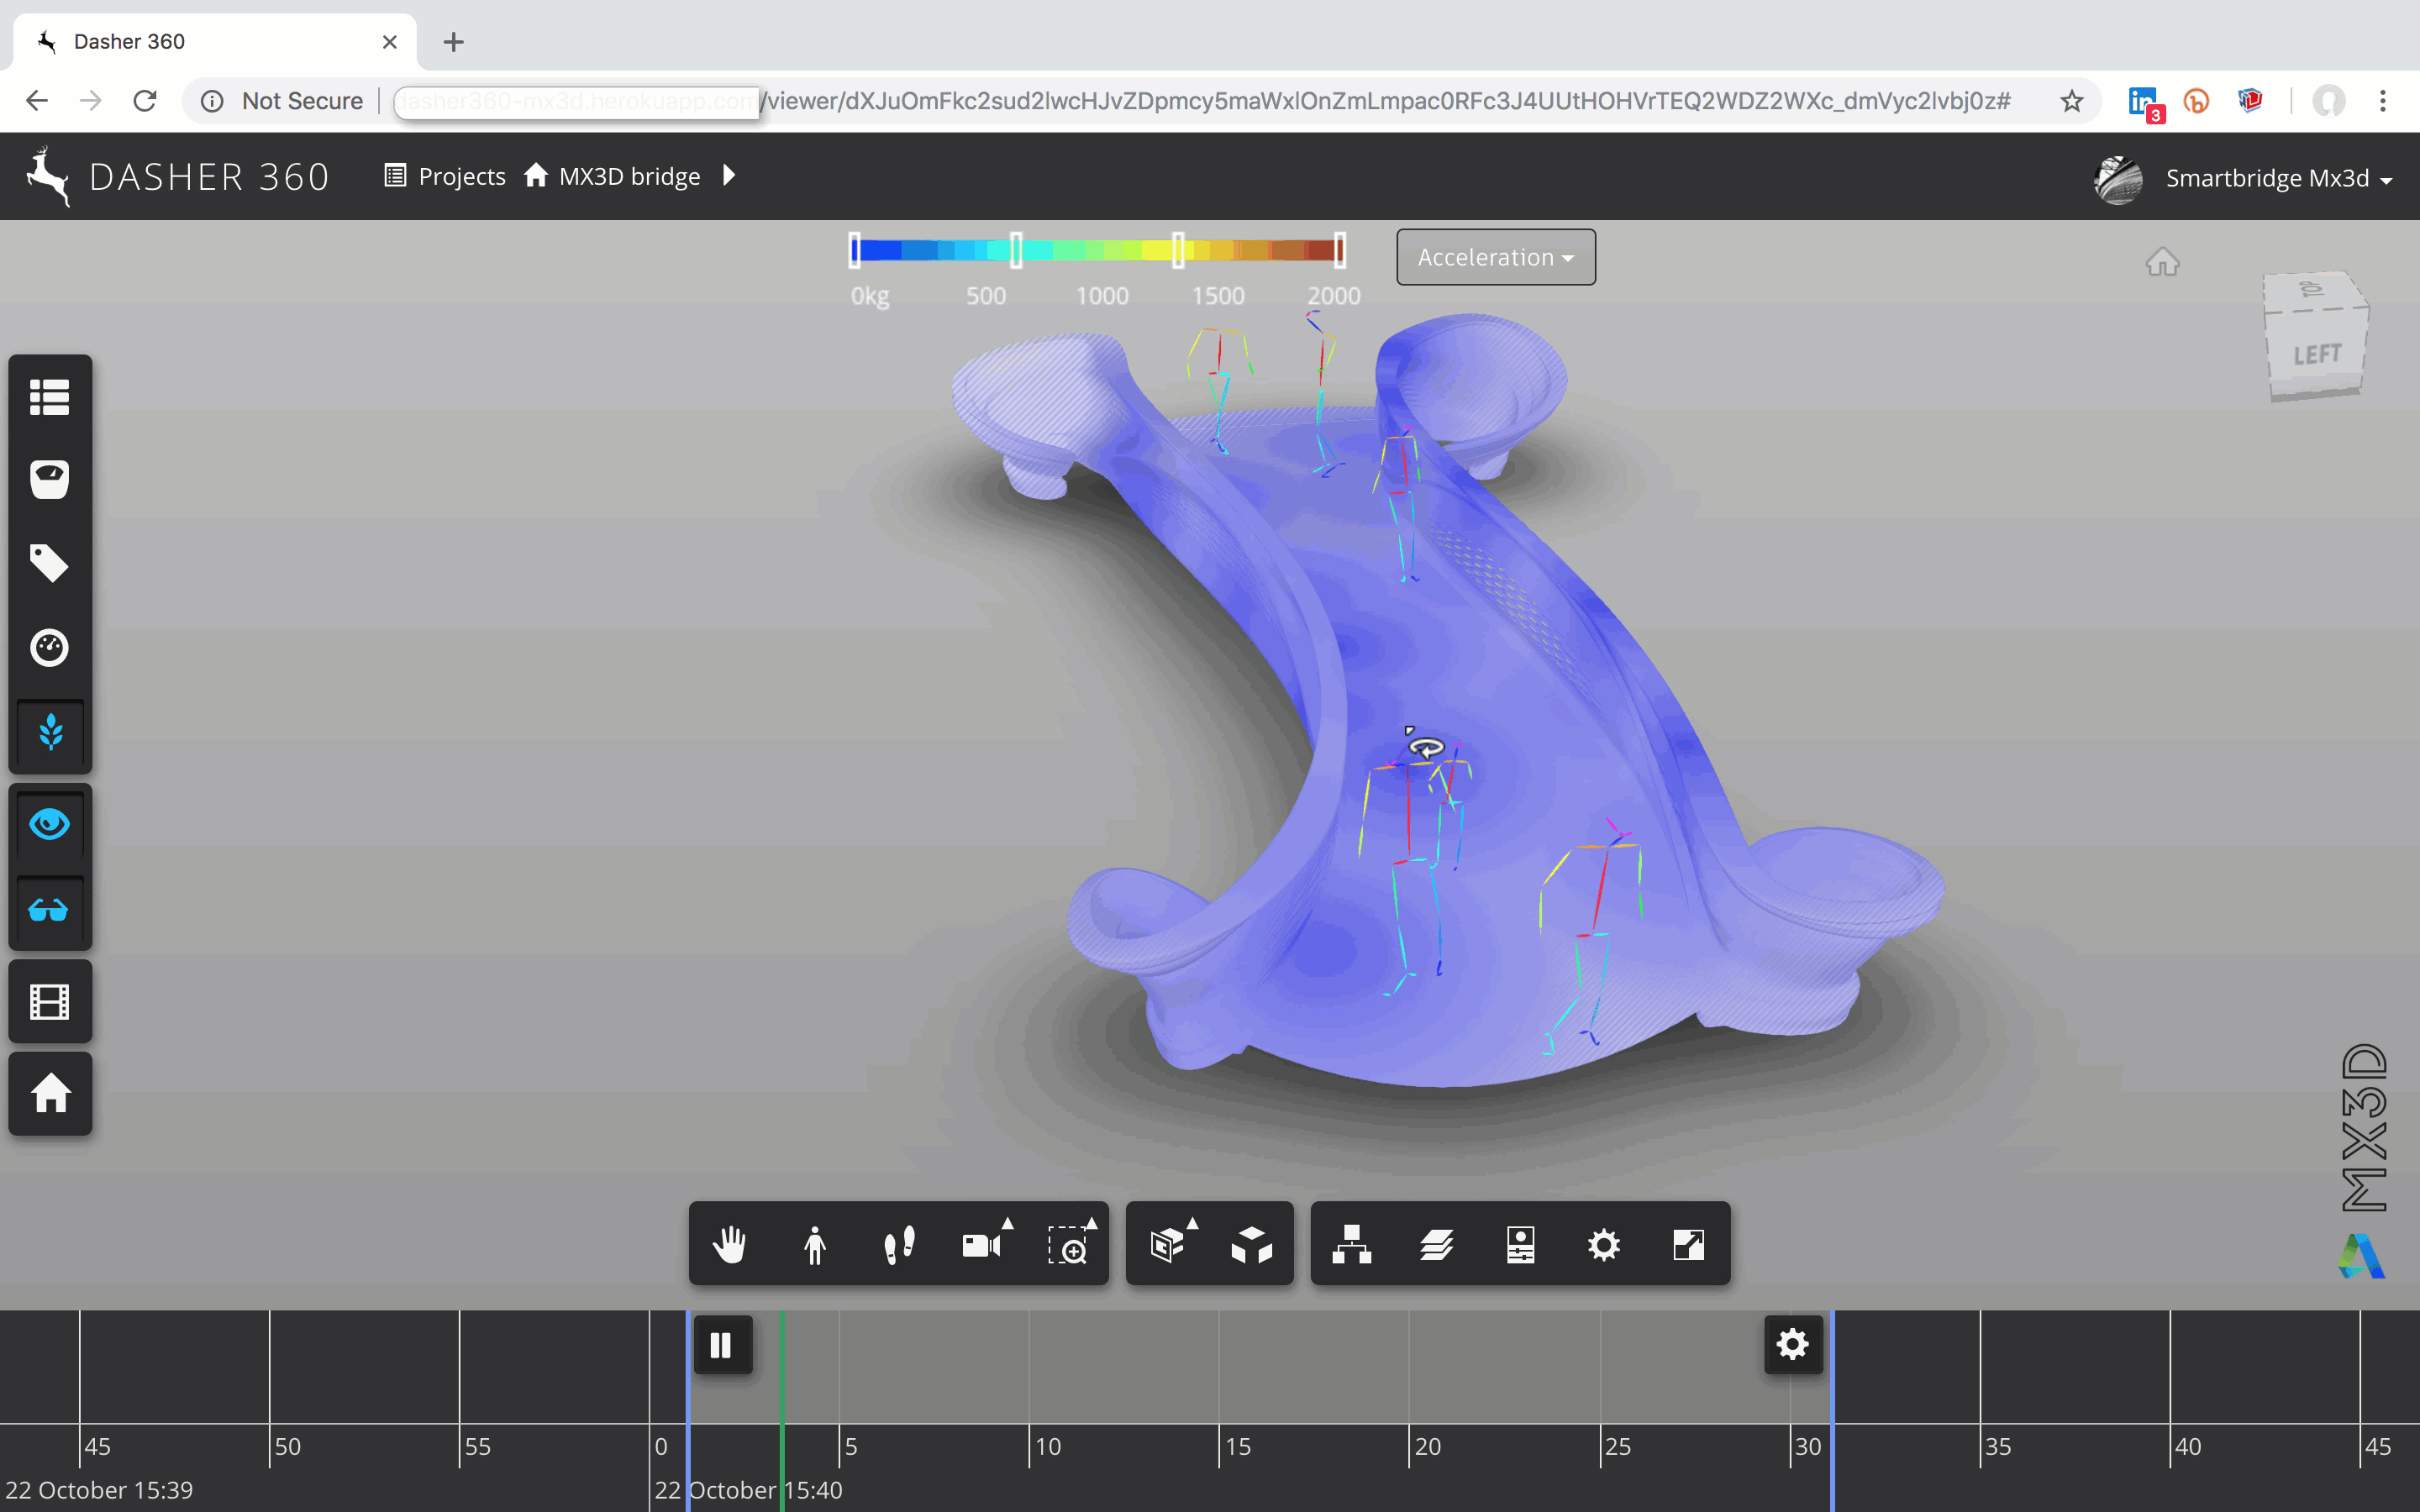The height and width of the screenshot is (1512, 2420).
Task: Activate the first-person view tool
Action: click(x=813, y=1244)
